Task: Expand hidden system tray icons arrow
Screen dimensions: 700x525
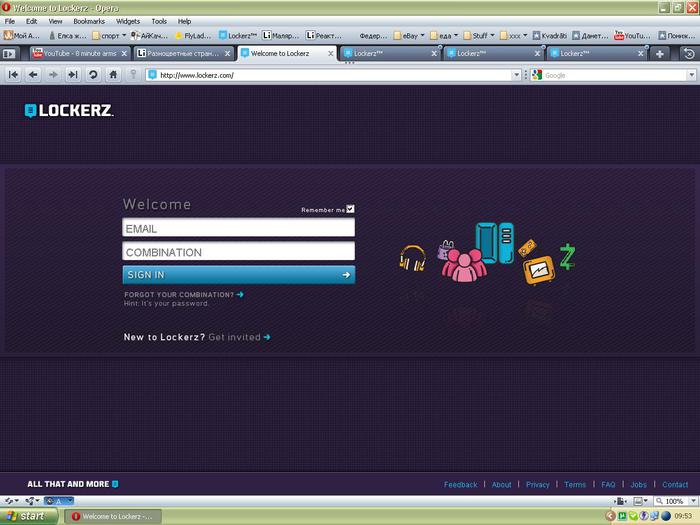Action: 610,517
